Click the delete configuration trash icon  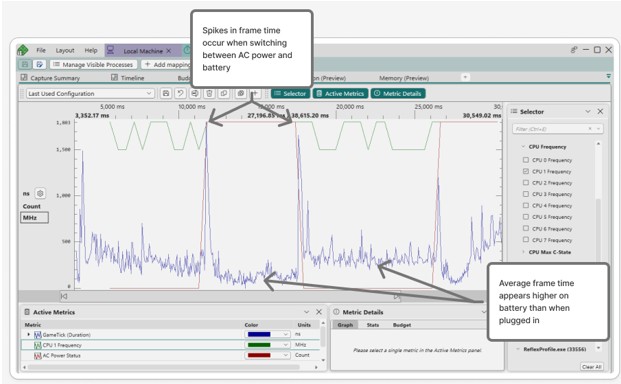(210, 93)
